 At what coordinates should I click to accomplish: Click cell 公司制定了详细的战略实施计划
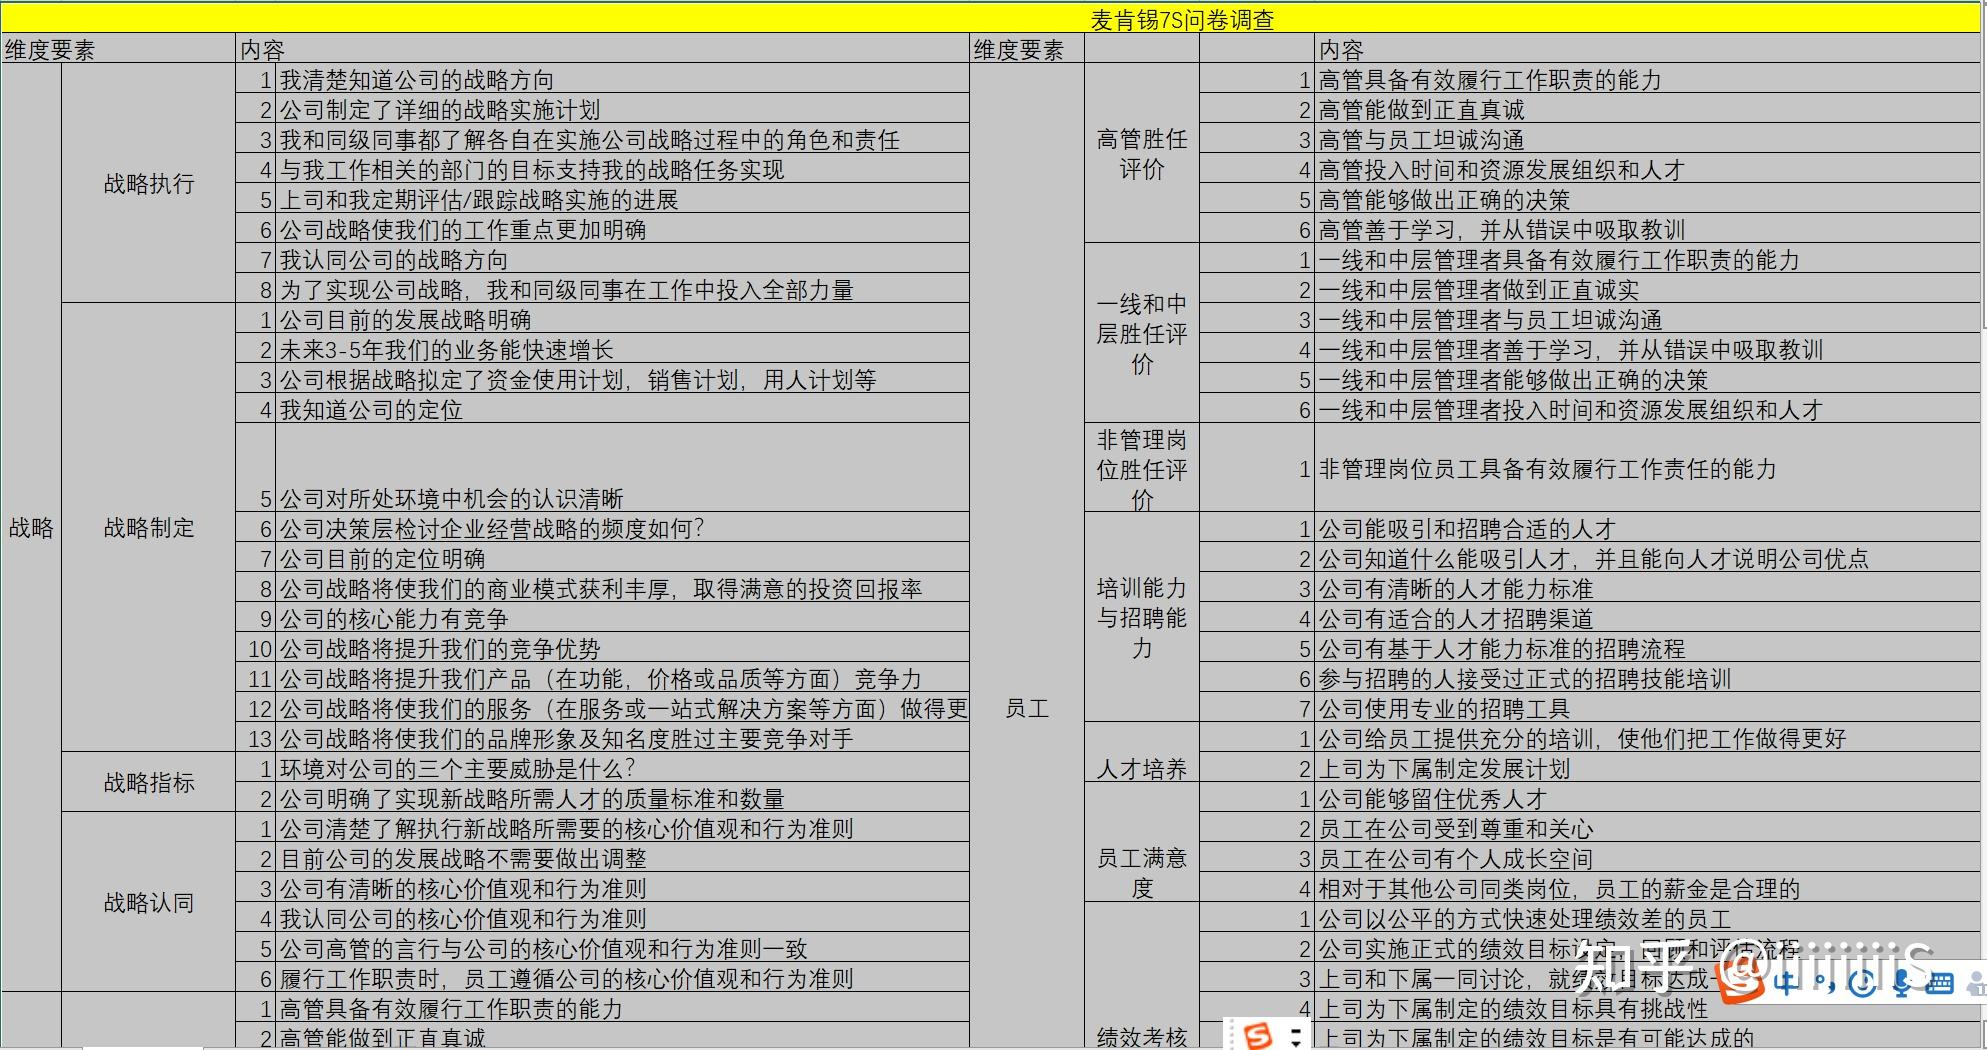(622, 110)
